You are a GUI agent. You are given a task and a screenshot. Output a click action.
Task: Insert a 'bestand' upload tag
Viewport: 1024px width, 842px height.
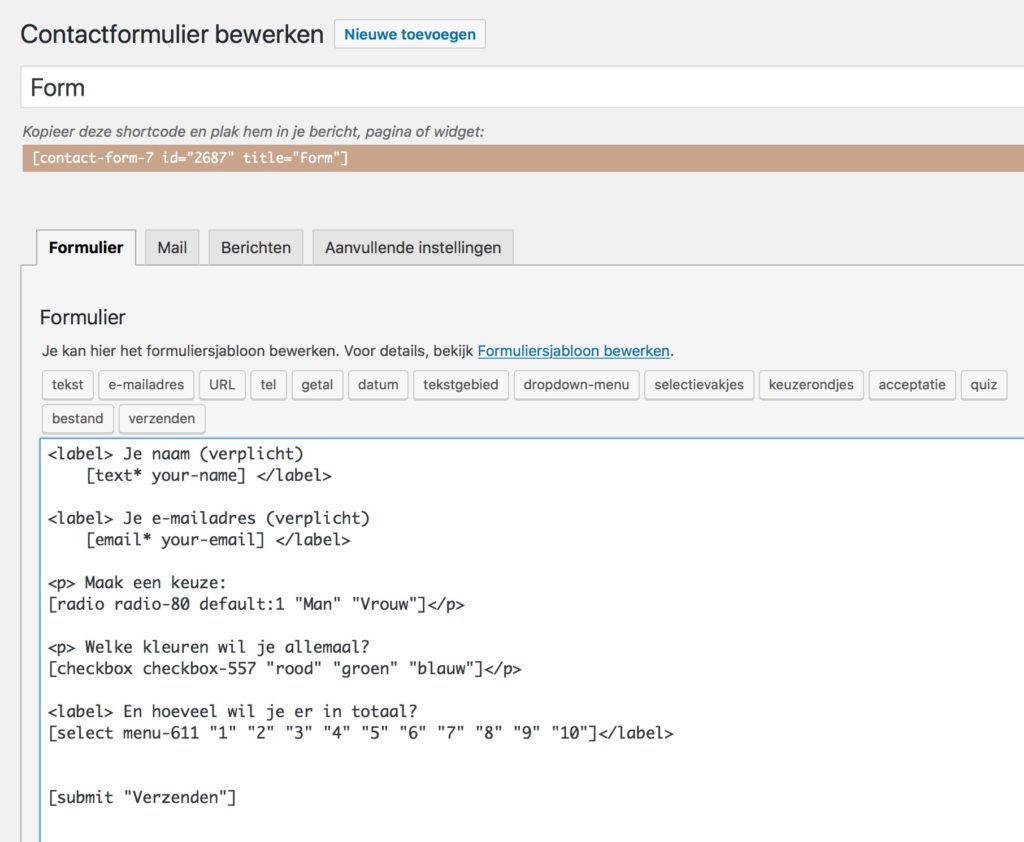click(77, 418)
